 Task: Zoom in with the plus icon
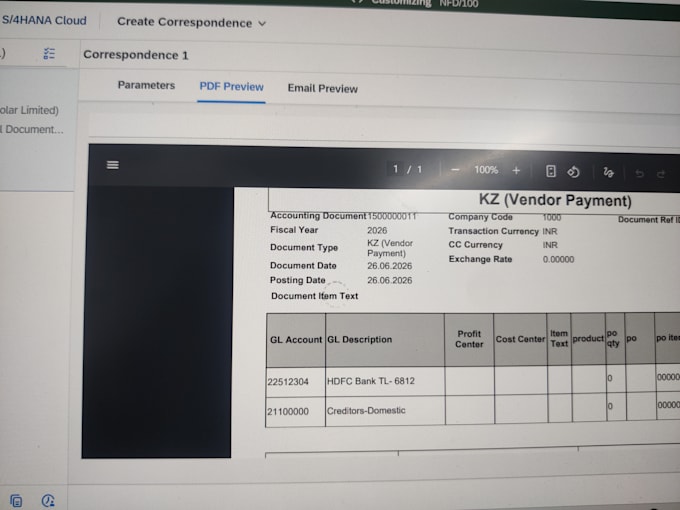(516, 170)
